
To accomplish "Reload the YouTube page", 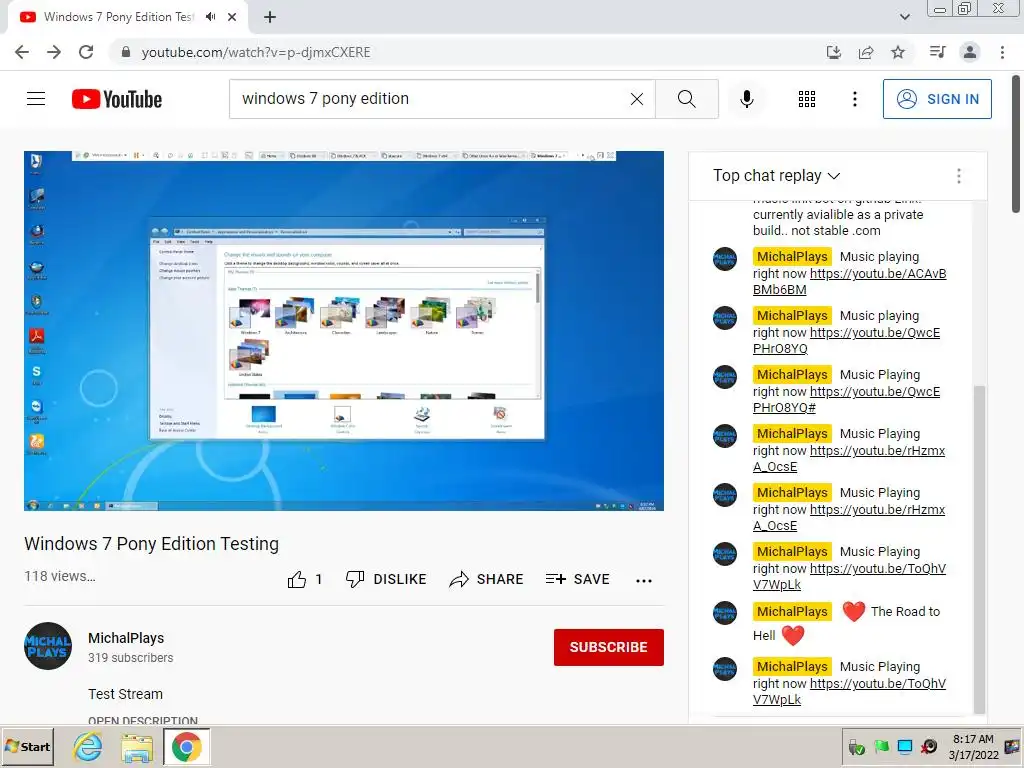I will (86, 52).
